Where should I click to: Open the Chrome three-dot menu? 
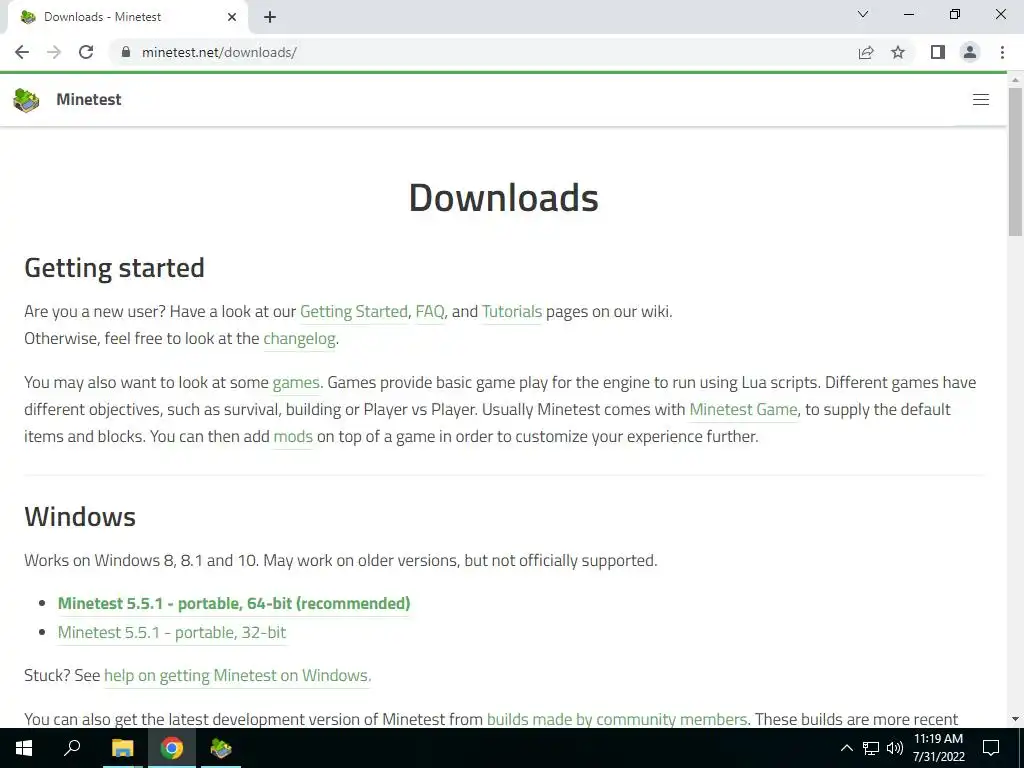1002,52
